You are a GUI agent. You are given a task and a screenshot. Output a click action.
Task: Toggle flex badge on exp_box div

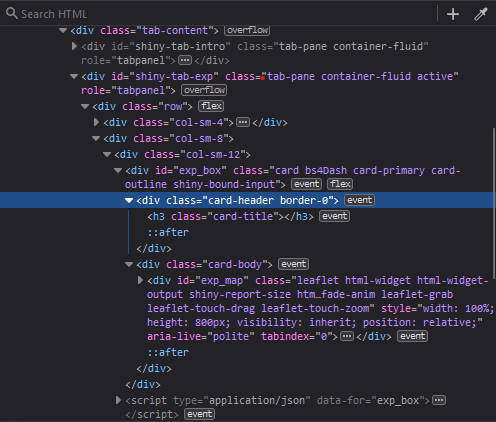340,184
